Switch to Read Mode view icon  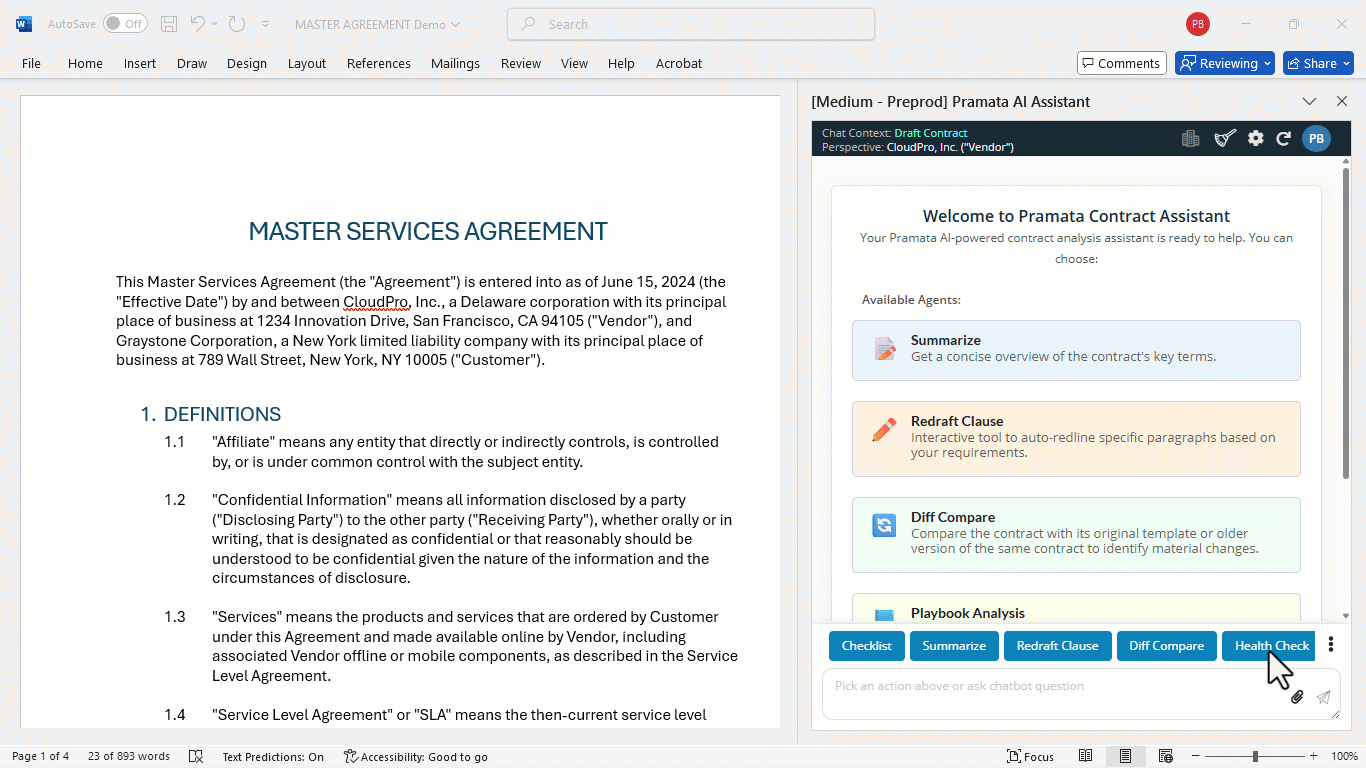(x=1086, y=756)
